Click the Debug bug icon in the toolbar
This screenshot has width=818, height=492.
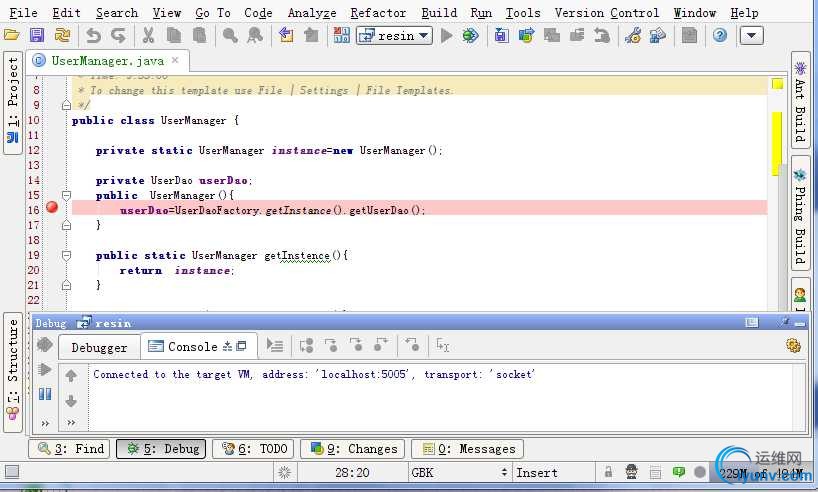[470, 35]
